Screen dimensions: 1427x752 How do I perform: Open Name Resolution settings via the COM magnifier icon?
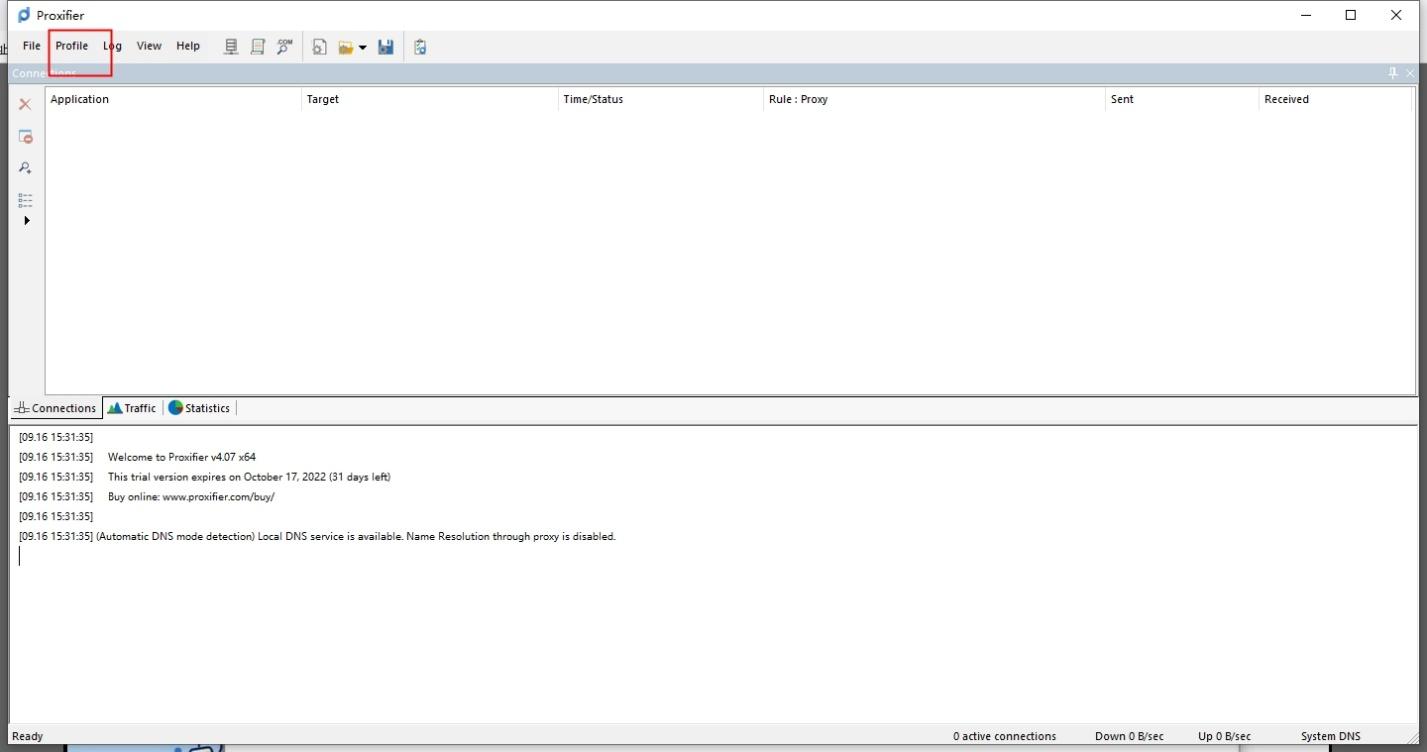284,45
